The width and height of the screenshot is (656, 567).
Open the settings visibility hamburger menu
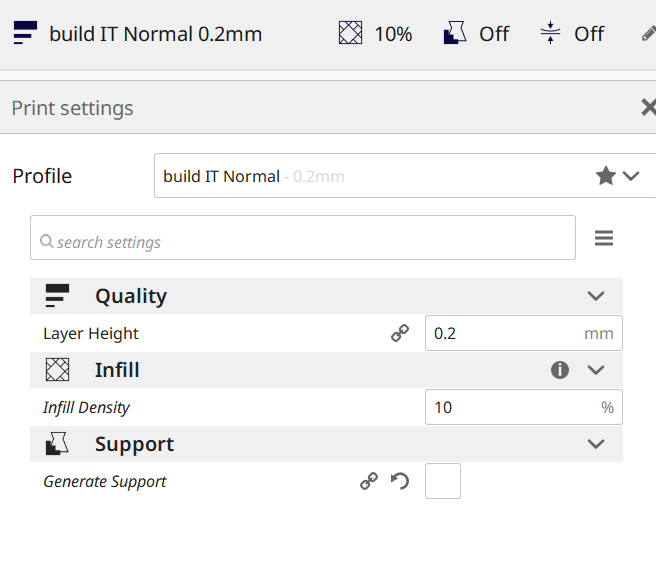pos(604,238)
